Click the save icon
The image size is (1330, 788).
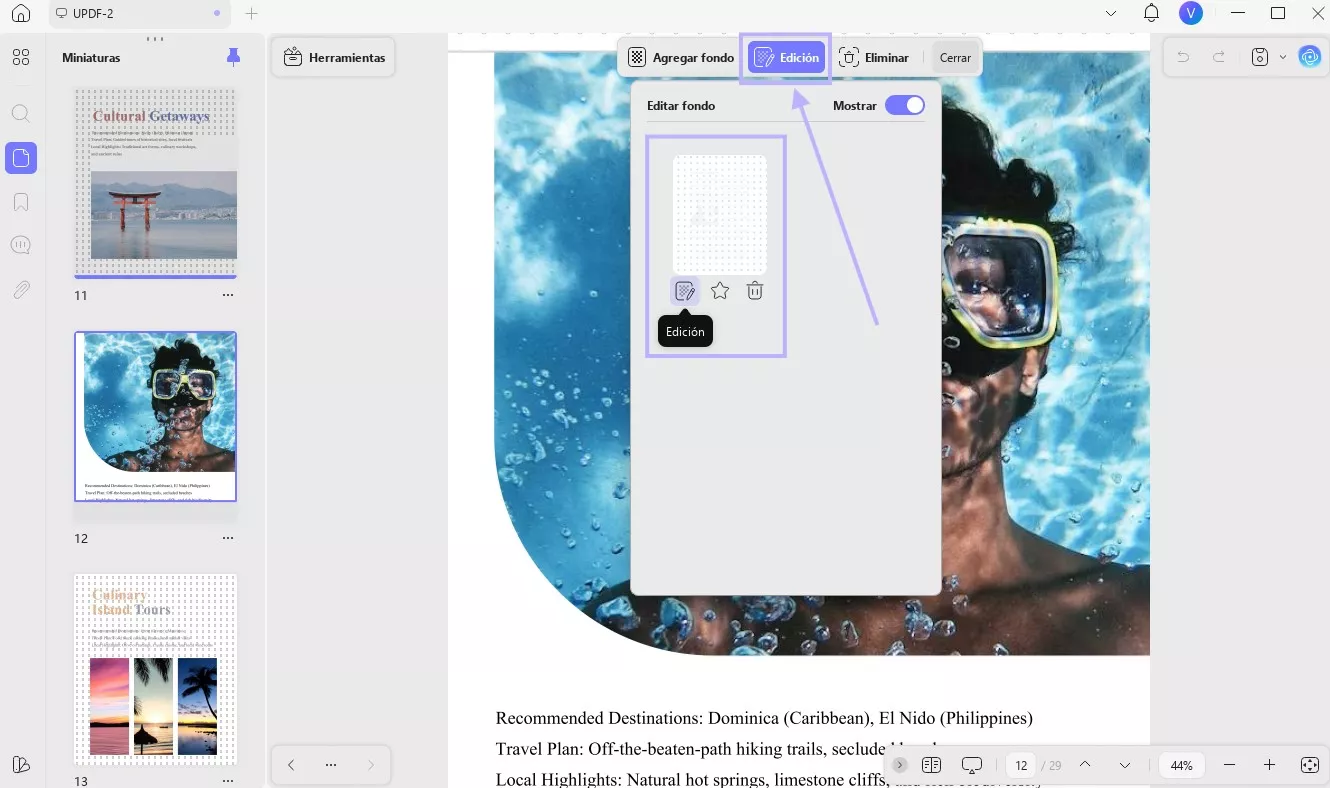point(1261,58)
